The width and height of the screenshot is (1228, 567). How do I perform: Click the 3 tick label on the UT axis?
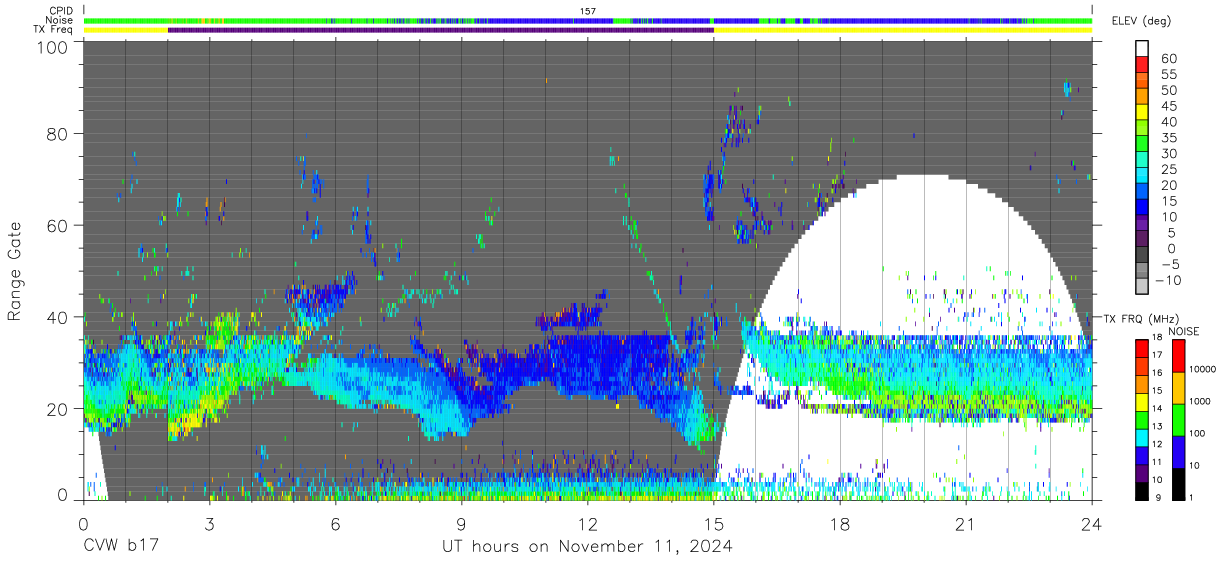click(209, 524)
